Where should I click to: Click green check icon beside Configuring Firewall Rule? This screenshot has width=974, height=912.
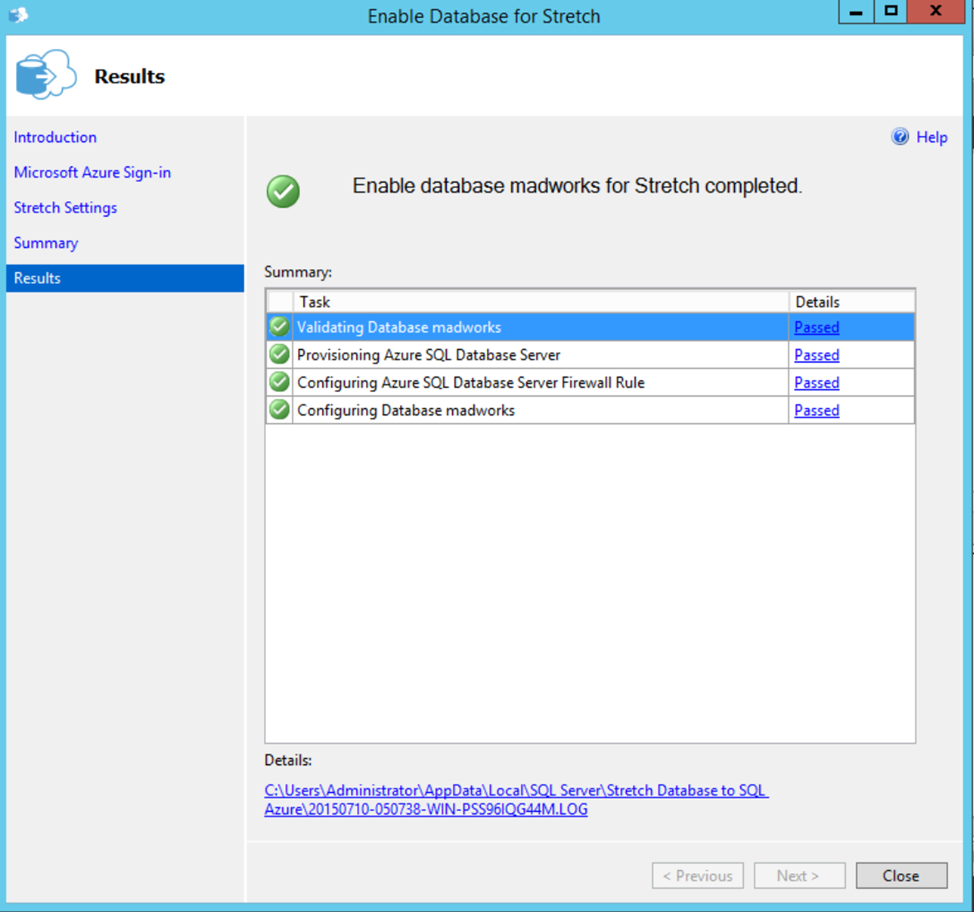pyautogui.click(x=280, y=382)
